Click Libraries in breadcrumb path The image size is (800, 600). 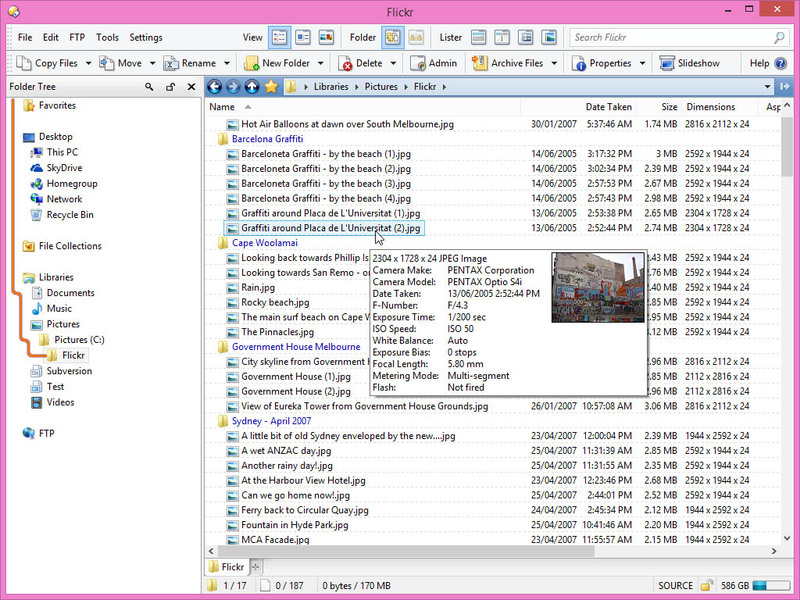[x=331, y=87]
